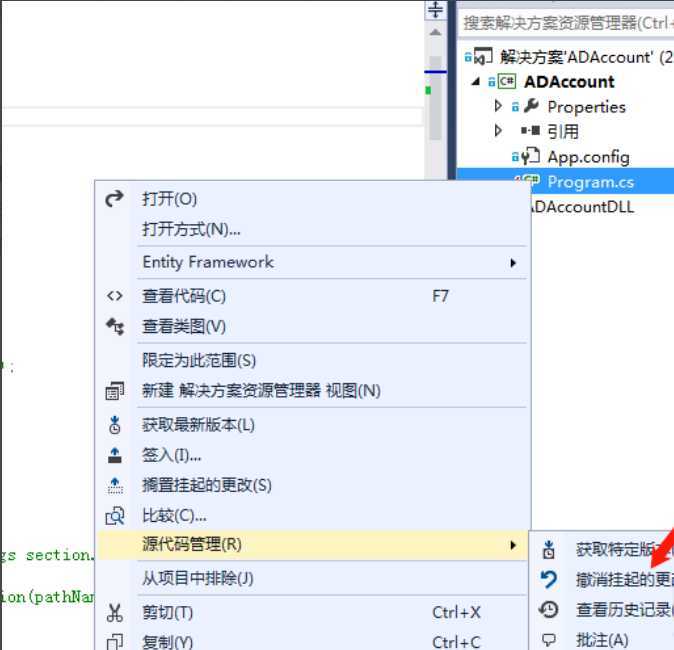The width and height of the screenshot is (674, 650).
Task: Select the Properties tree item label
Action: pyautogui.click(x=587, y=107)
